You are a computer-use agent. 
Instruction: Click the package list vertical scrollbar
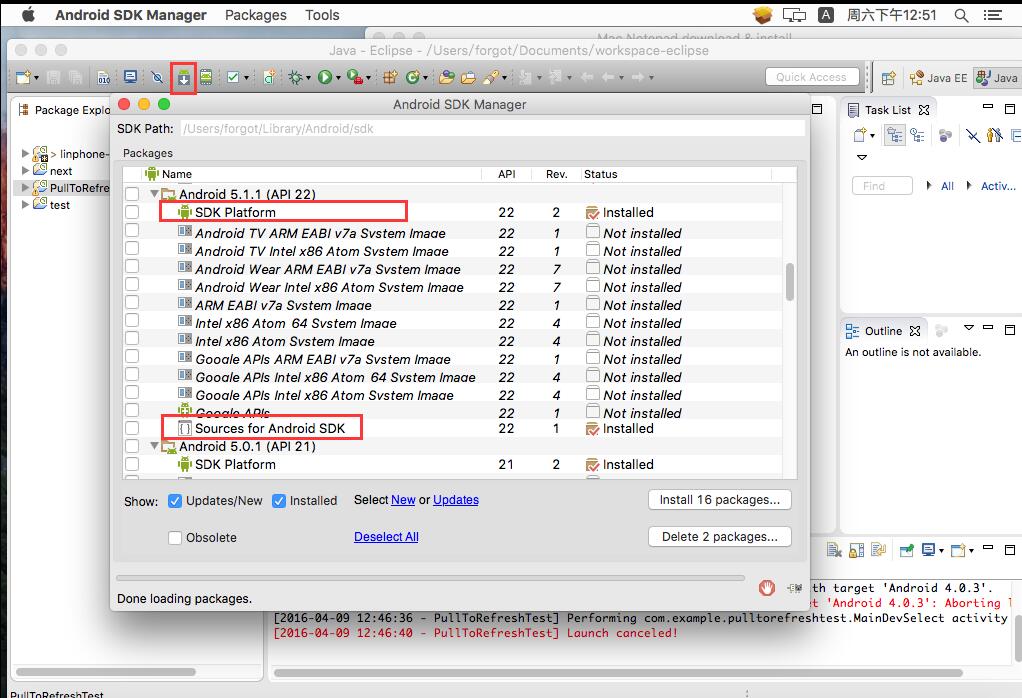point(790,282)
